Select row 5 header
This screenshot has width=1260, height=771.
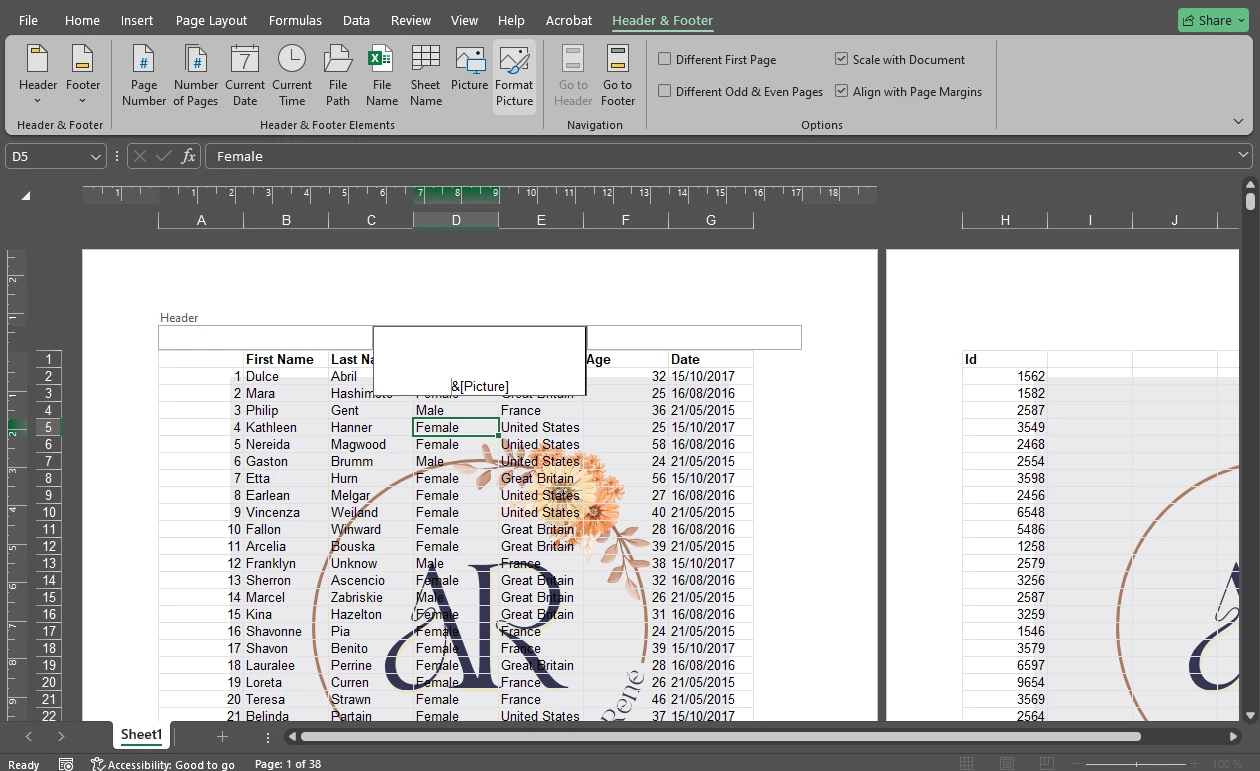[48, 427]
